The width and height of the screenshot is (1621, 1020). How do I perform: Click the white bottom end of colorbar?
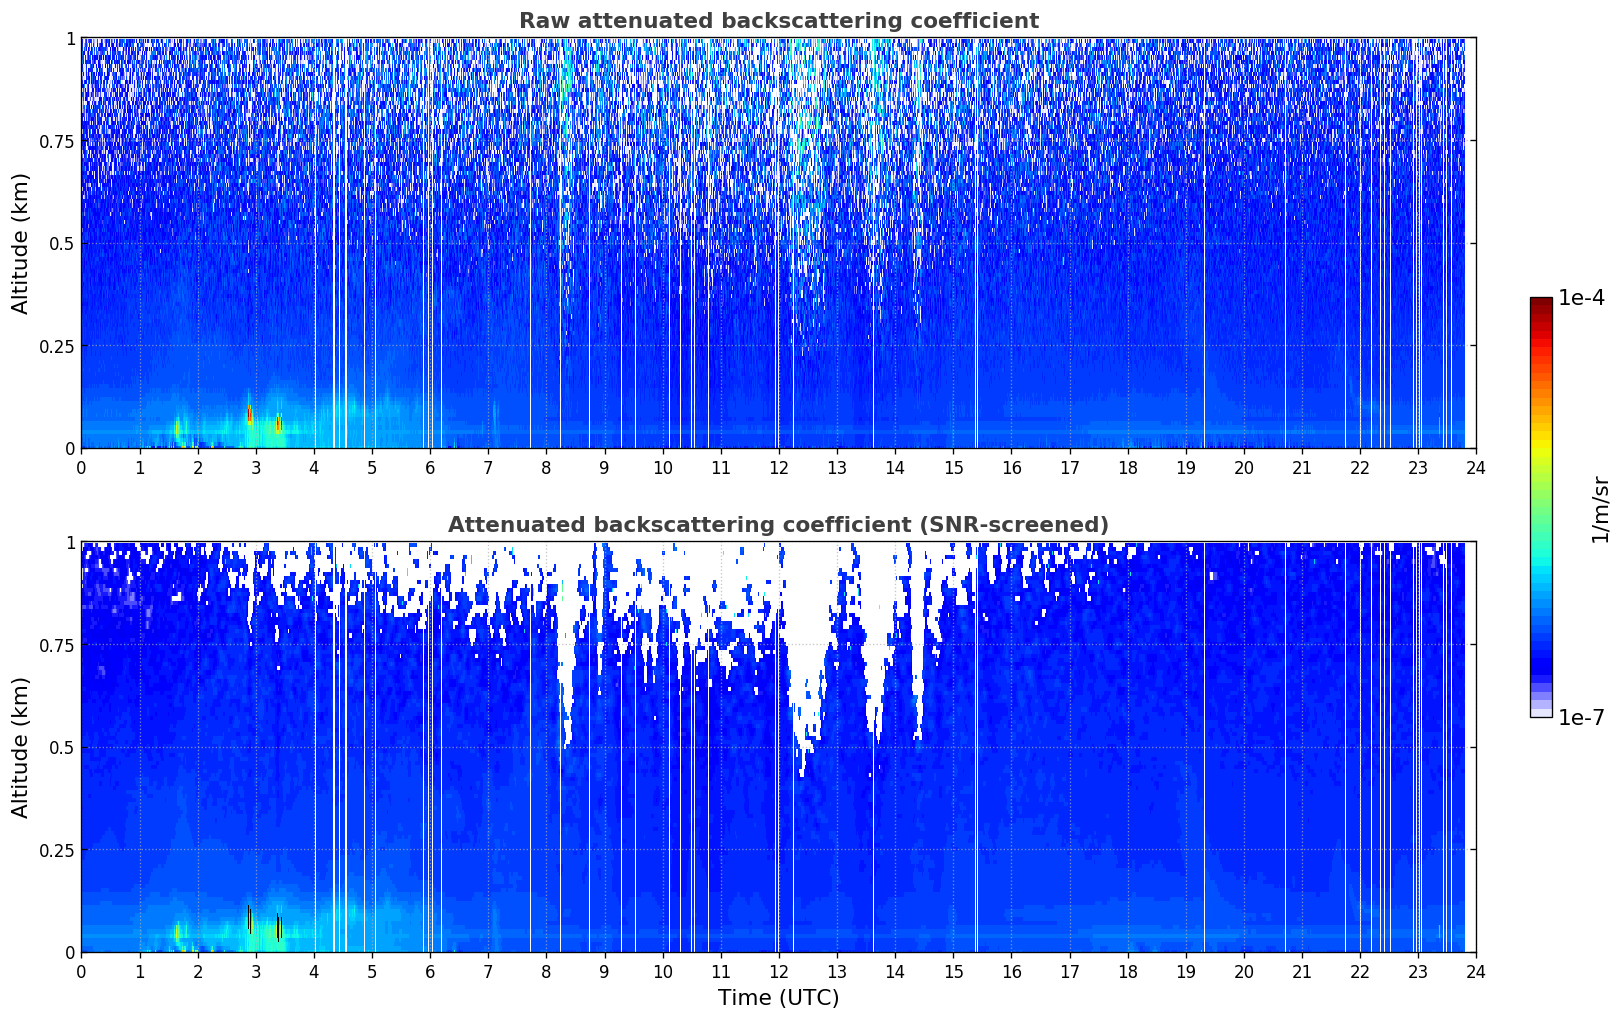point(1541,712)
